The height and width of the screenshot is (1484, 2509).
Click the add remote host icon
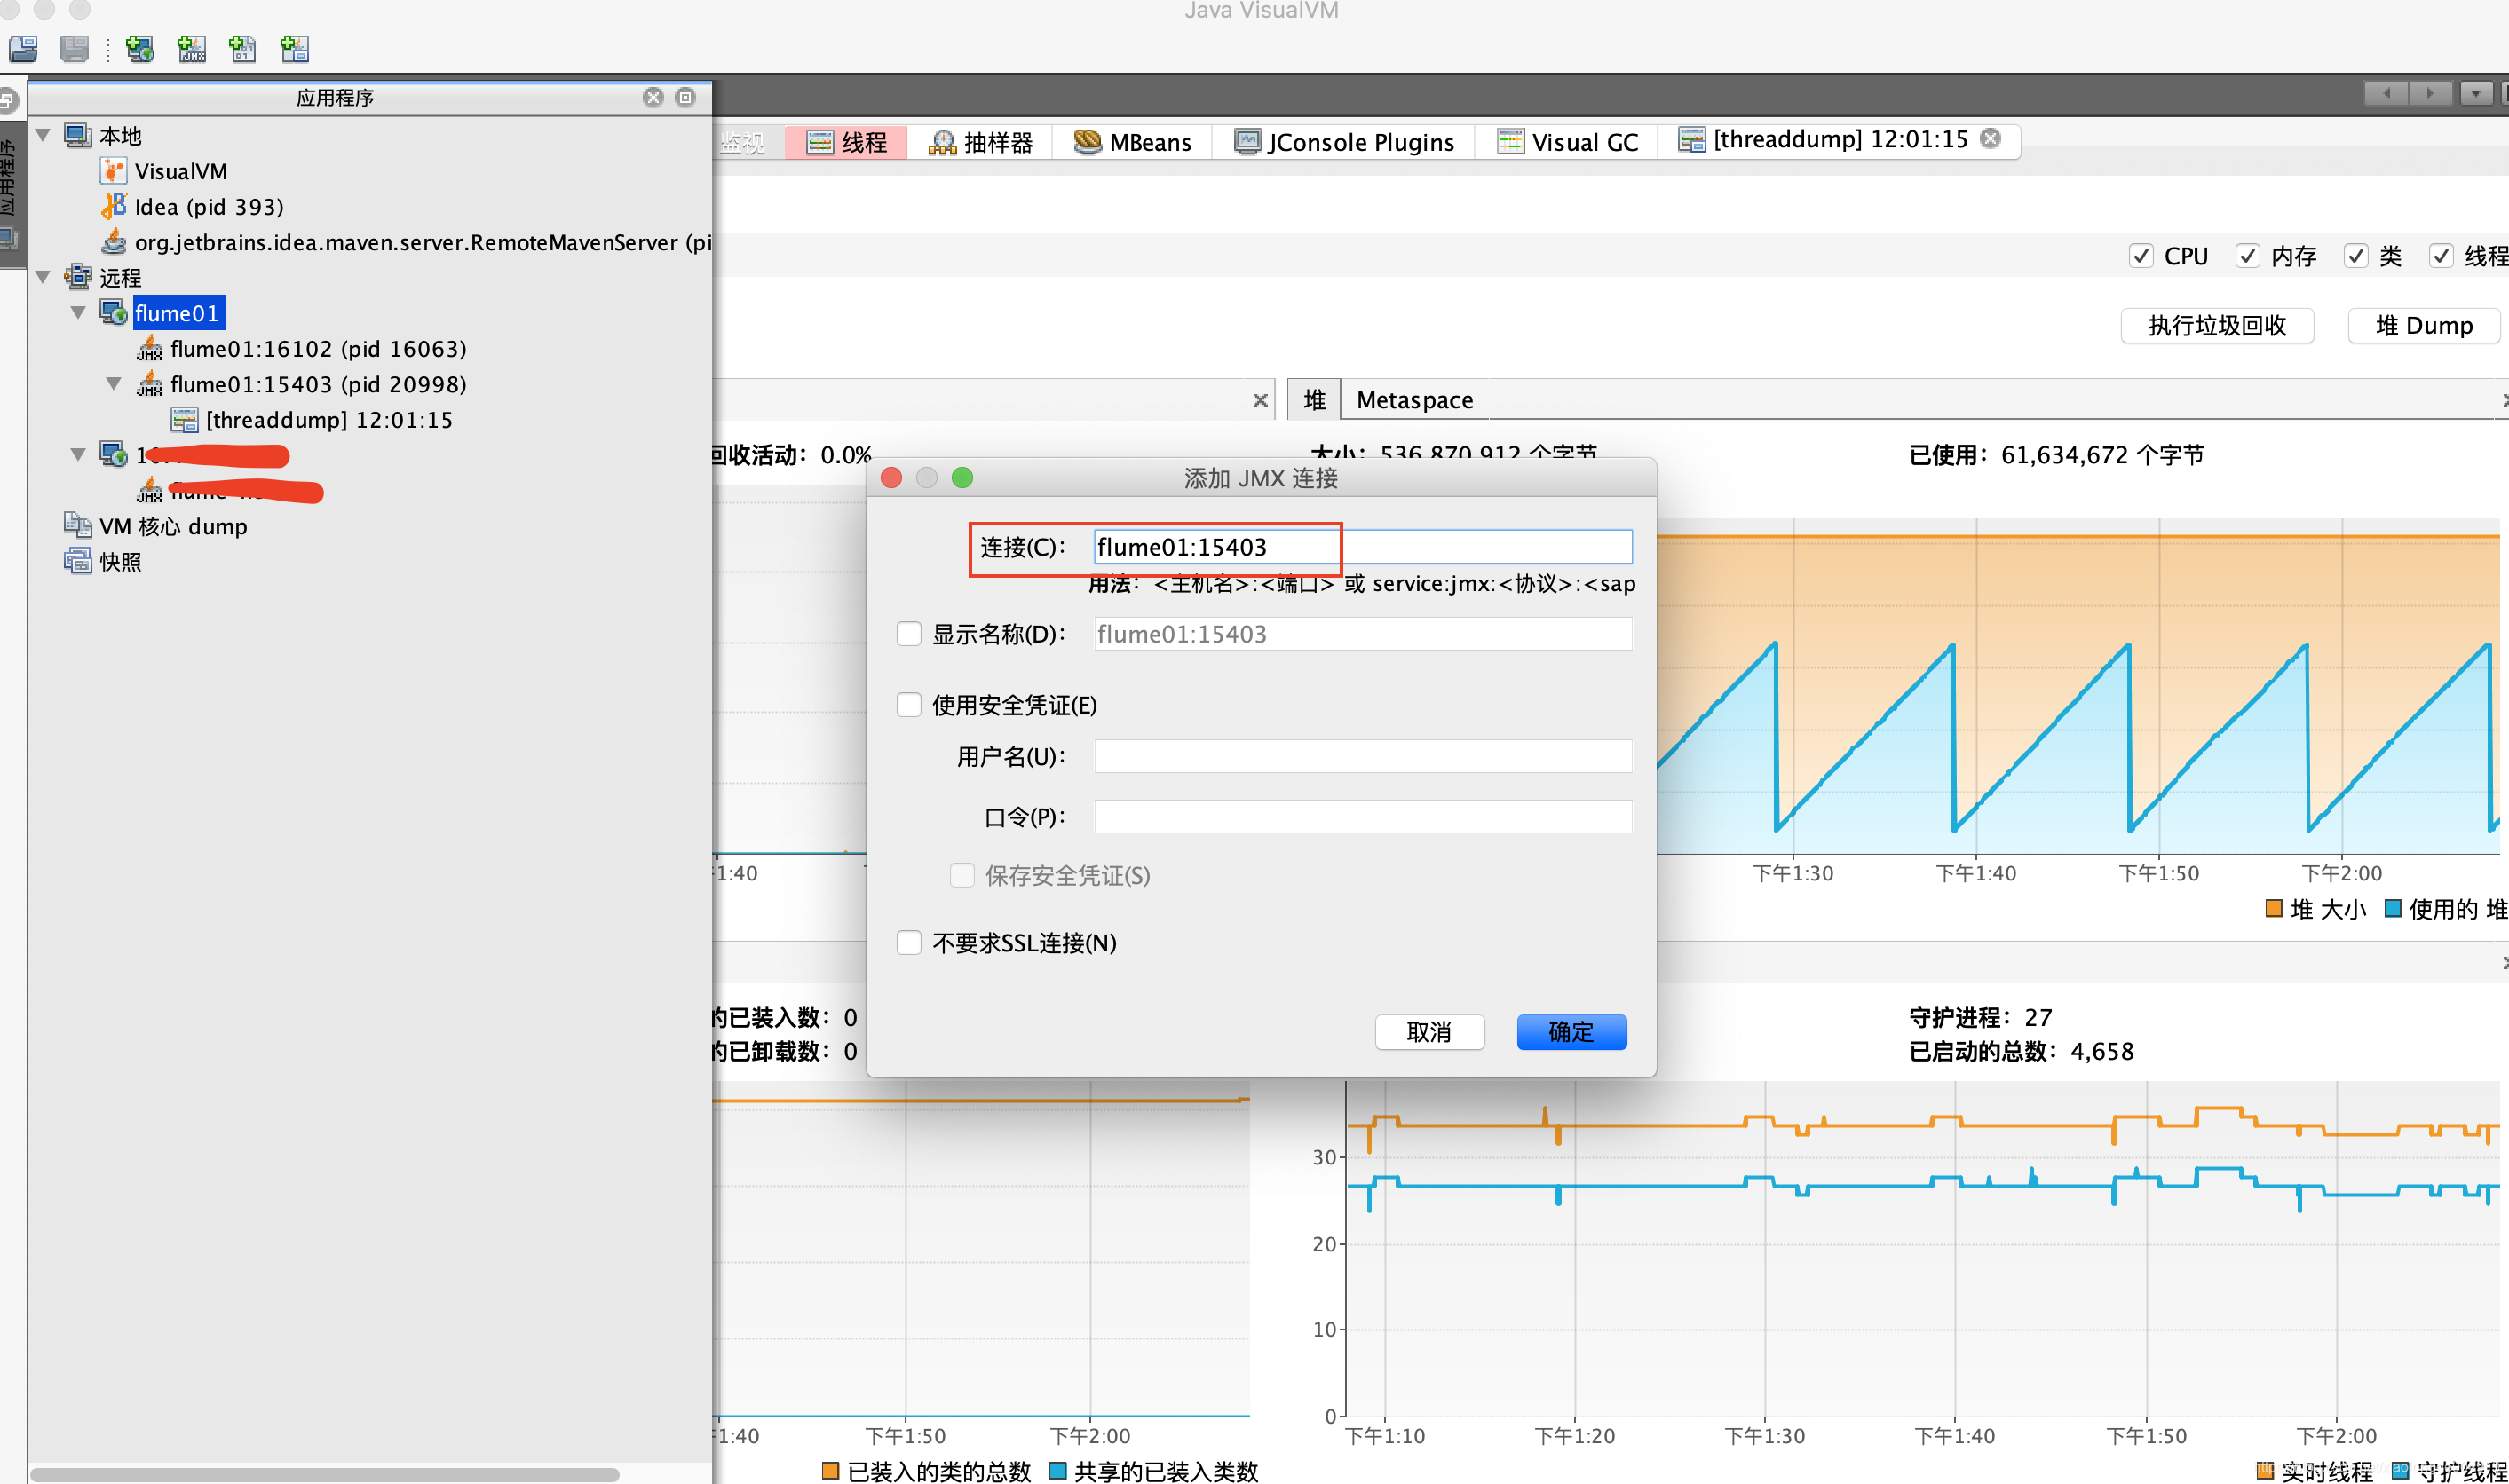(139, 48)
